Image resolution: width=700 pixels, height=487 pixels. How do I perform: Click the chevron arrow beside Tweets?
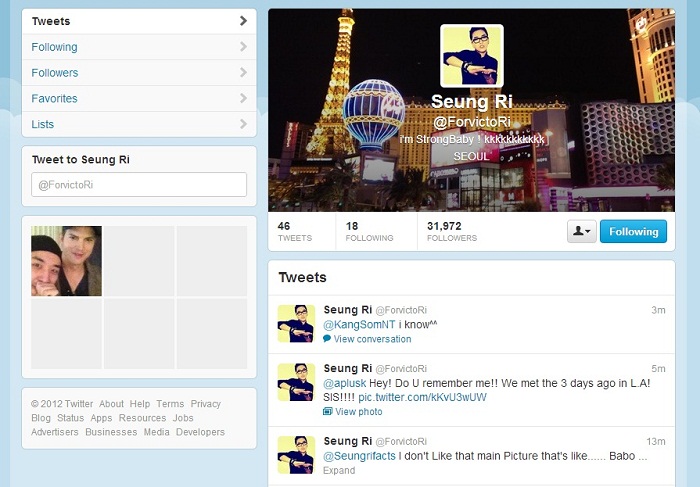243,21
